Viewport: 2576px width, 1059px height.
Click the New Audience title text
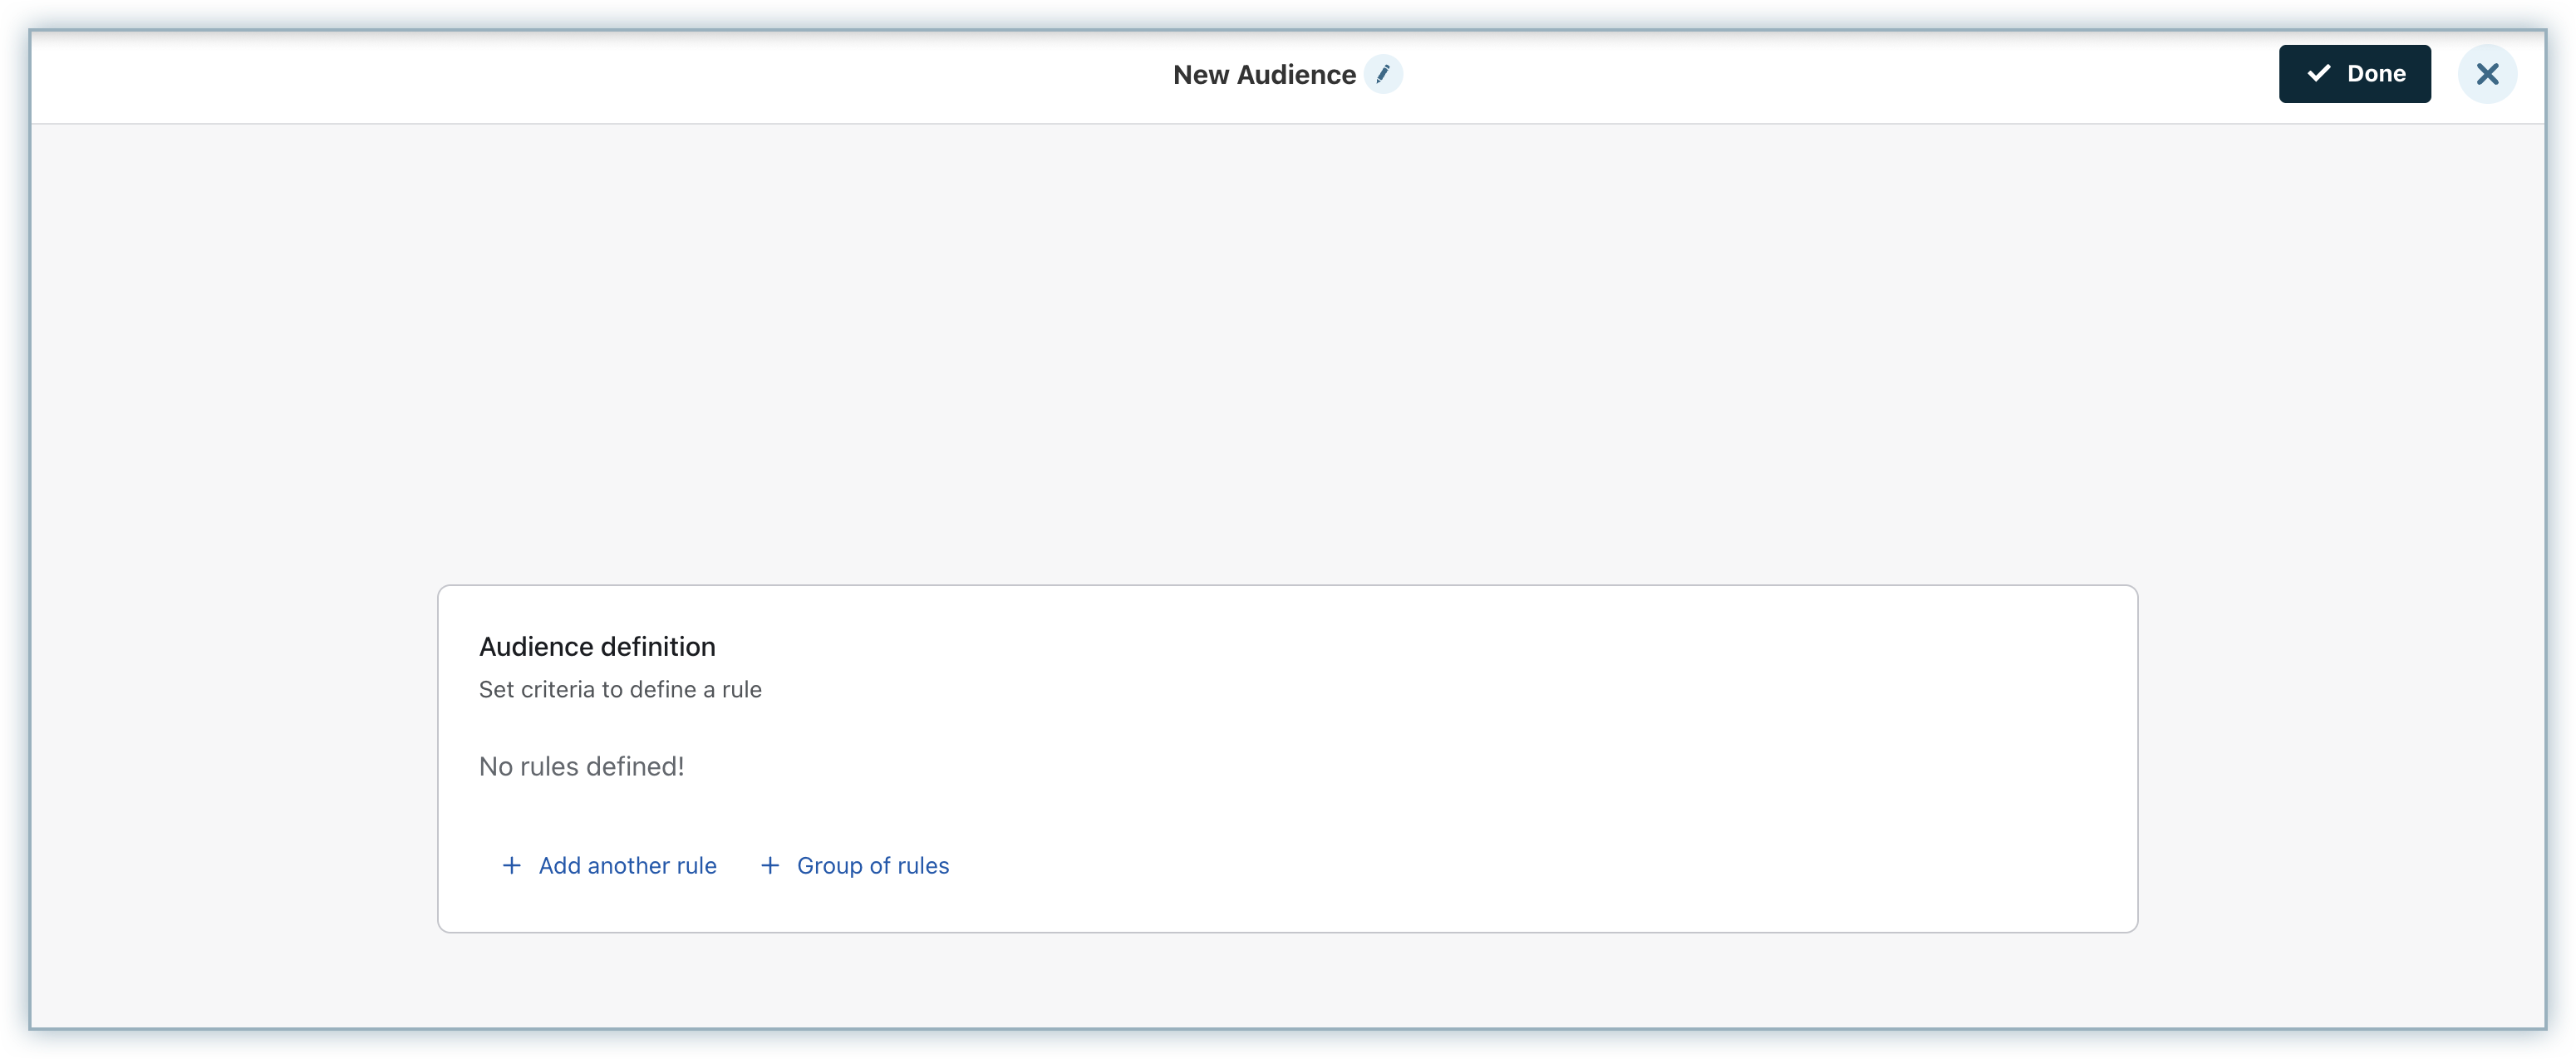coord(1264,75)
